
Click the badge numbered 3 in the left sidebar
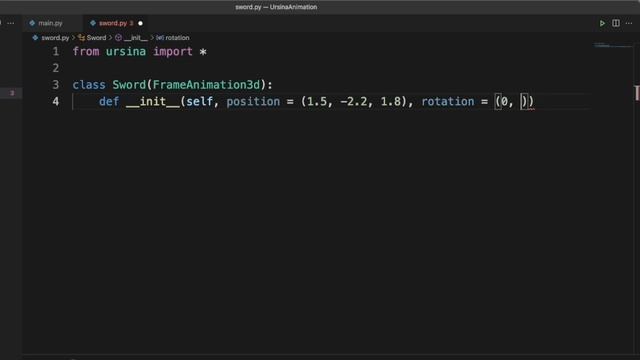pyautogui.click(x=12, y=93)
